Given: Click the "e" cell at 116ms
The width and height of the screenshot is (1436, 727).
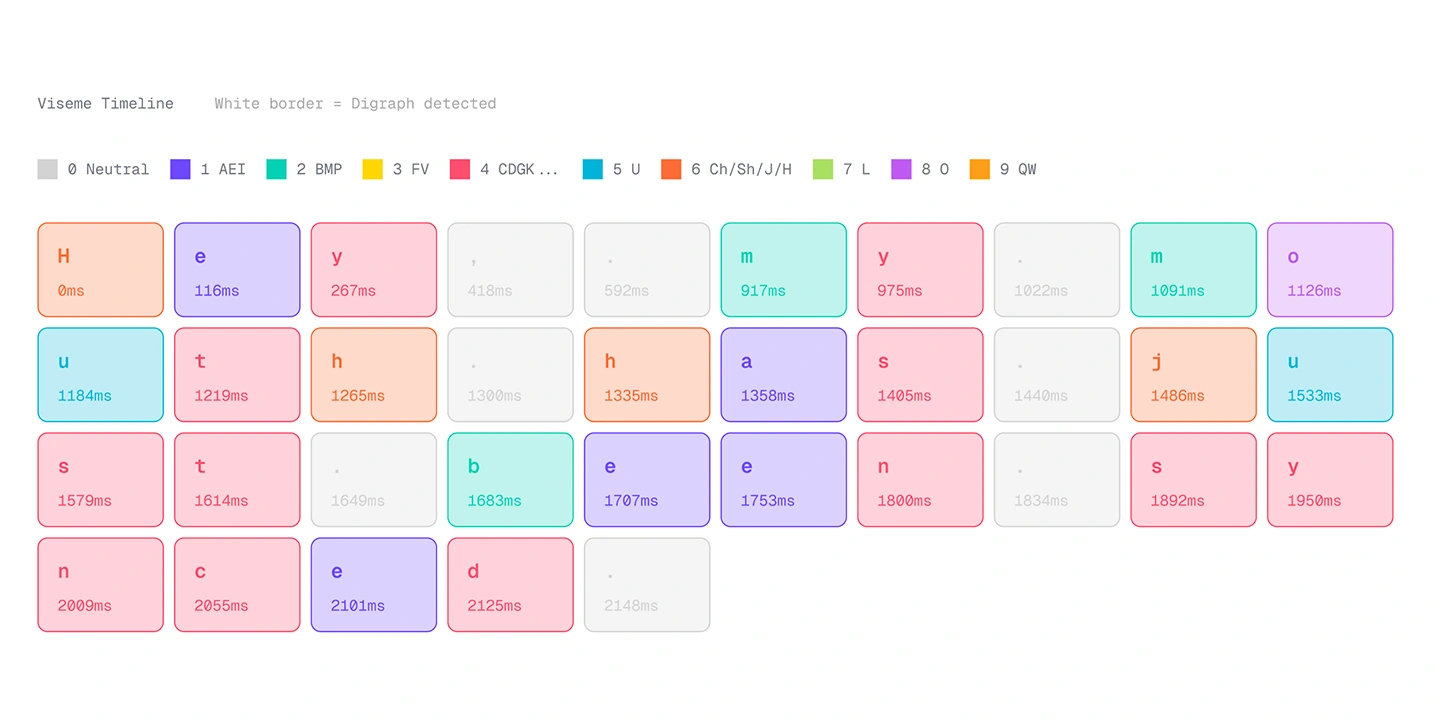Looking at the screenshot, I should pos(237,270).
